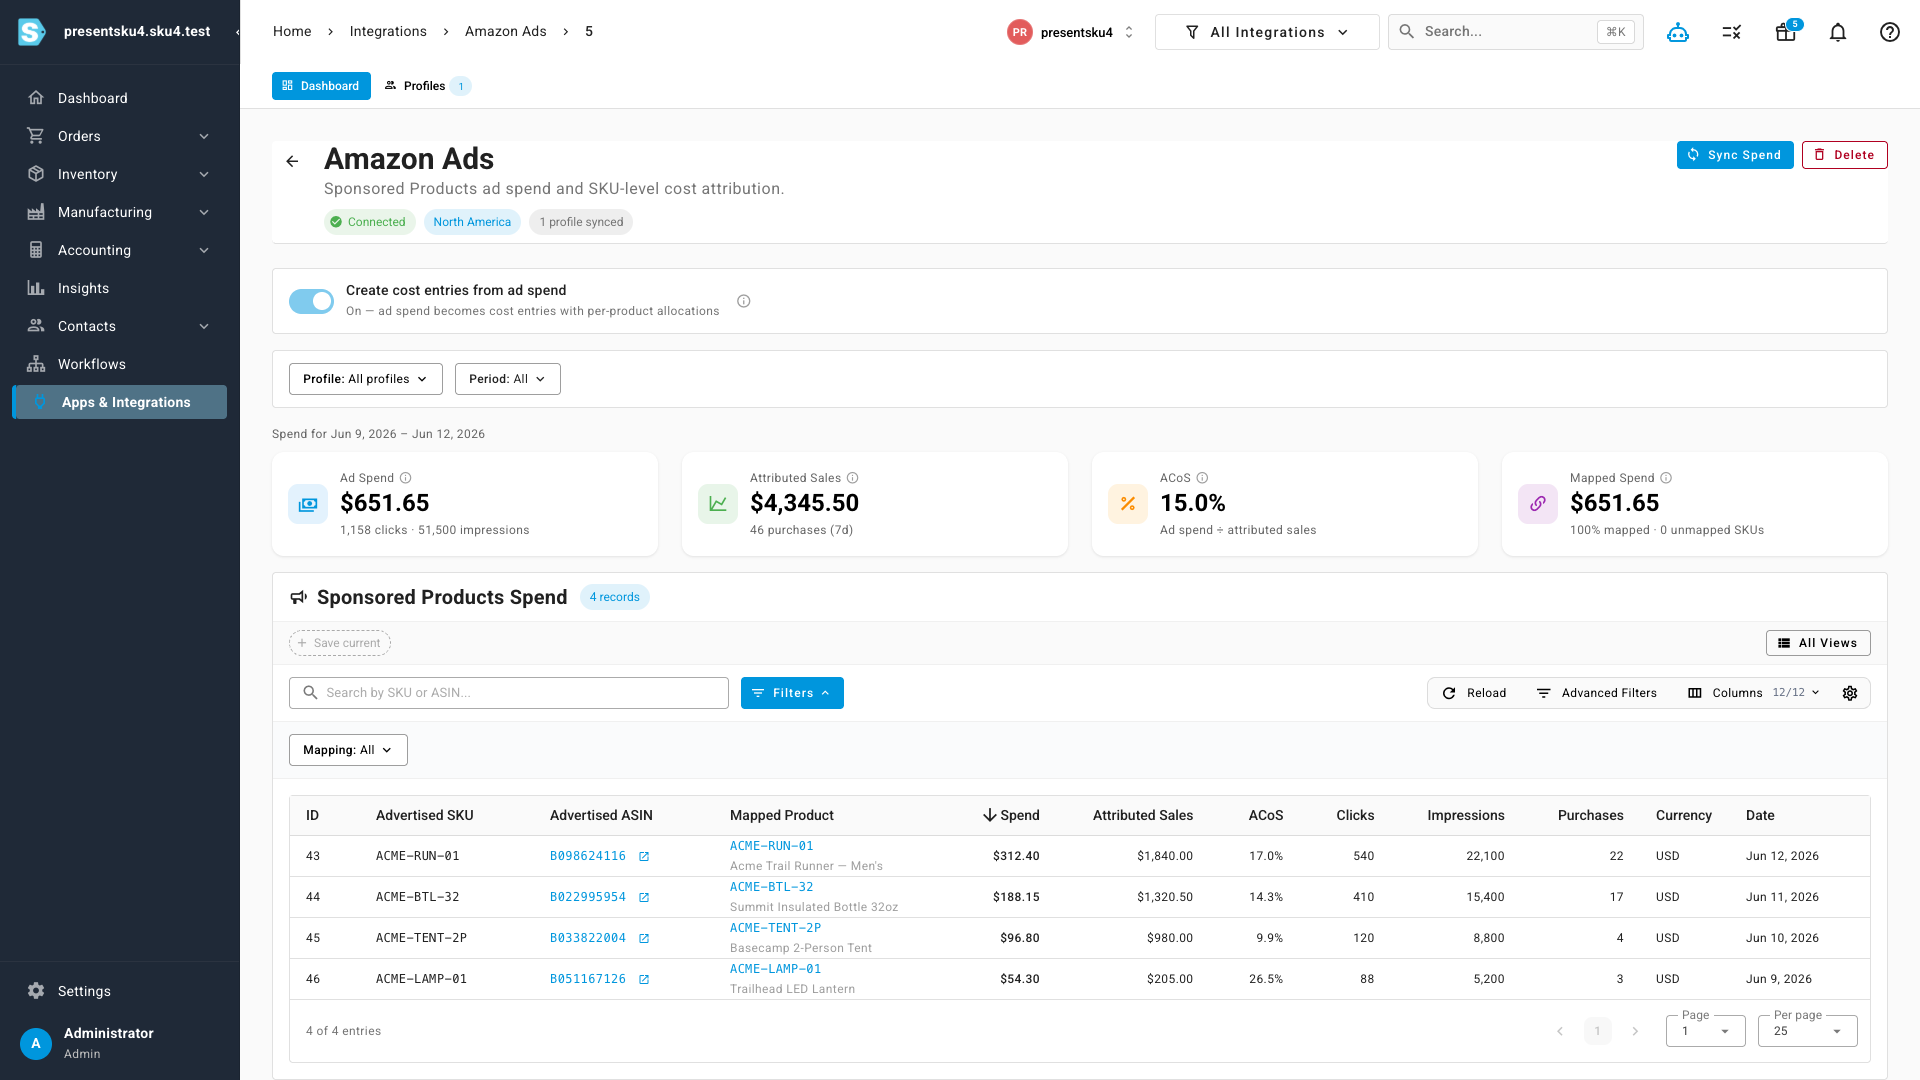
Task: Click the ACoS info icon
Action: 1203,478
